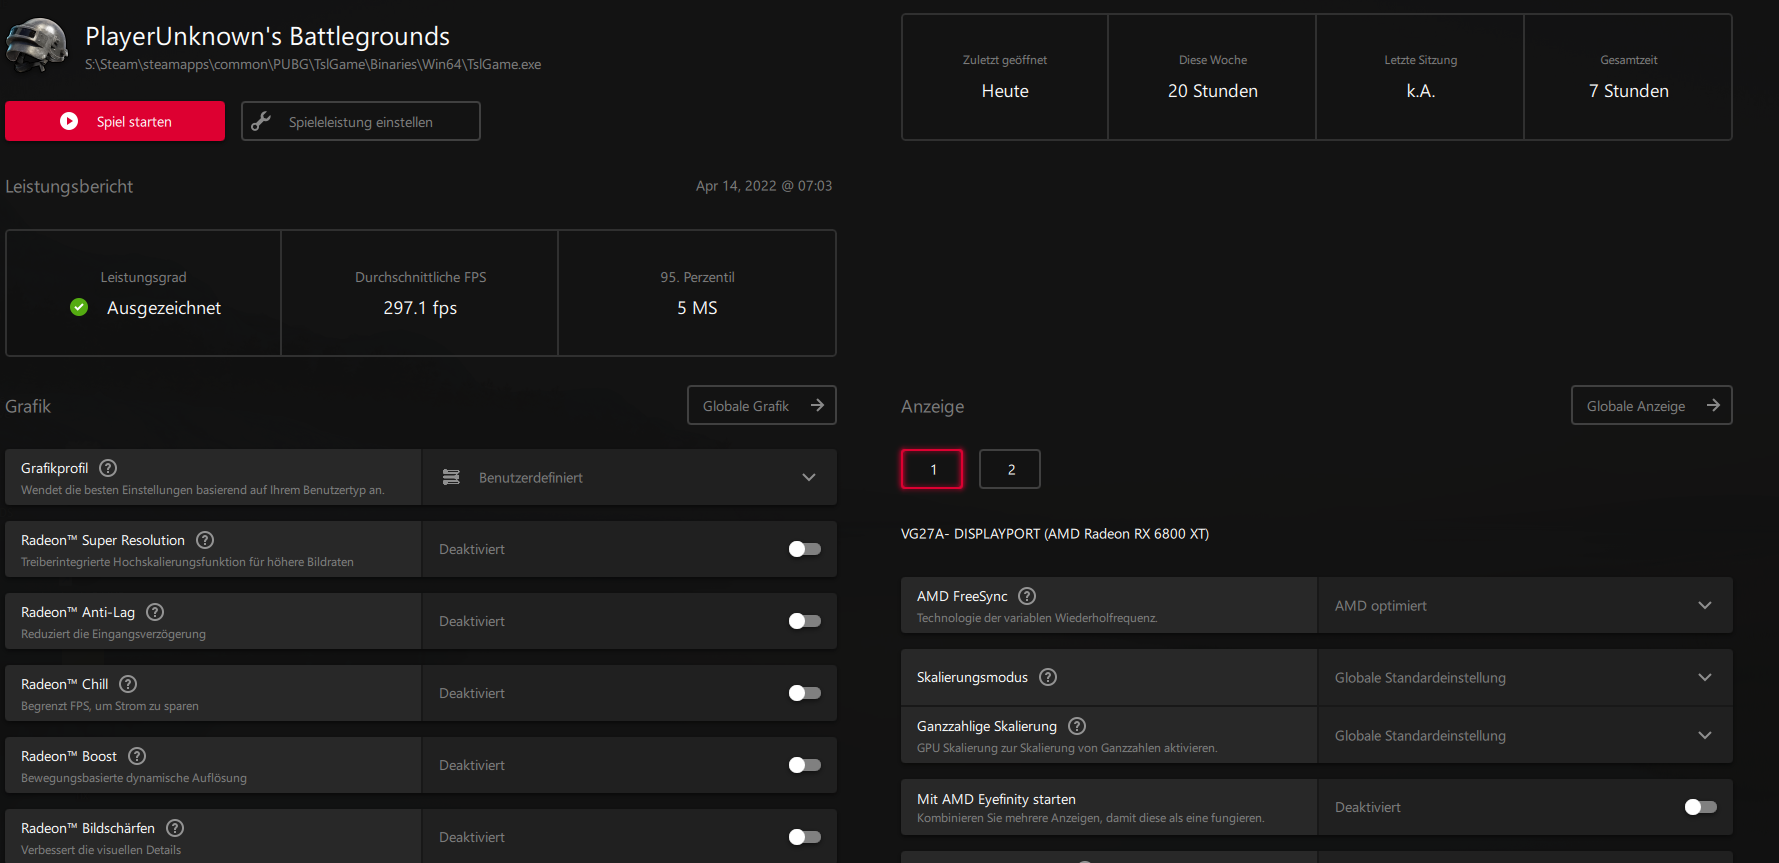Open Globale Anzeige settings
Viewport: 1779px width, 863px height.
(x=1652, y=405)
